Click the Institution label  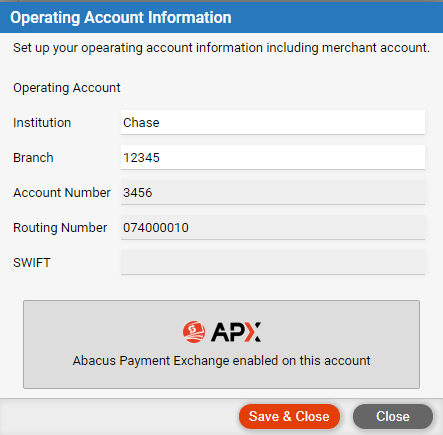[x=42, y=123]
